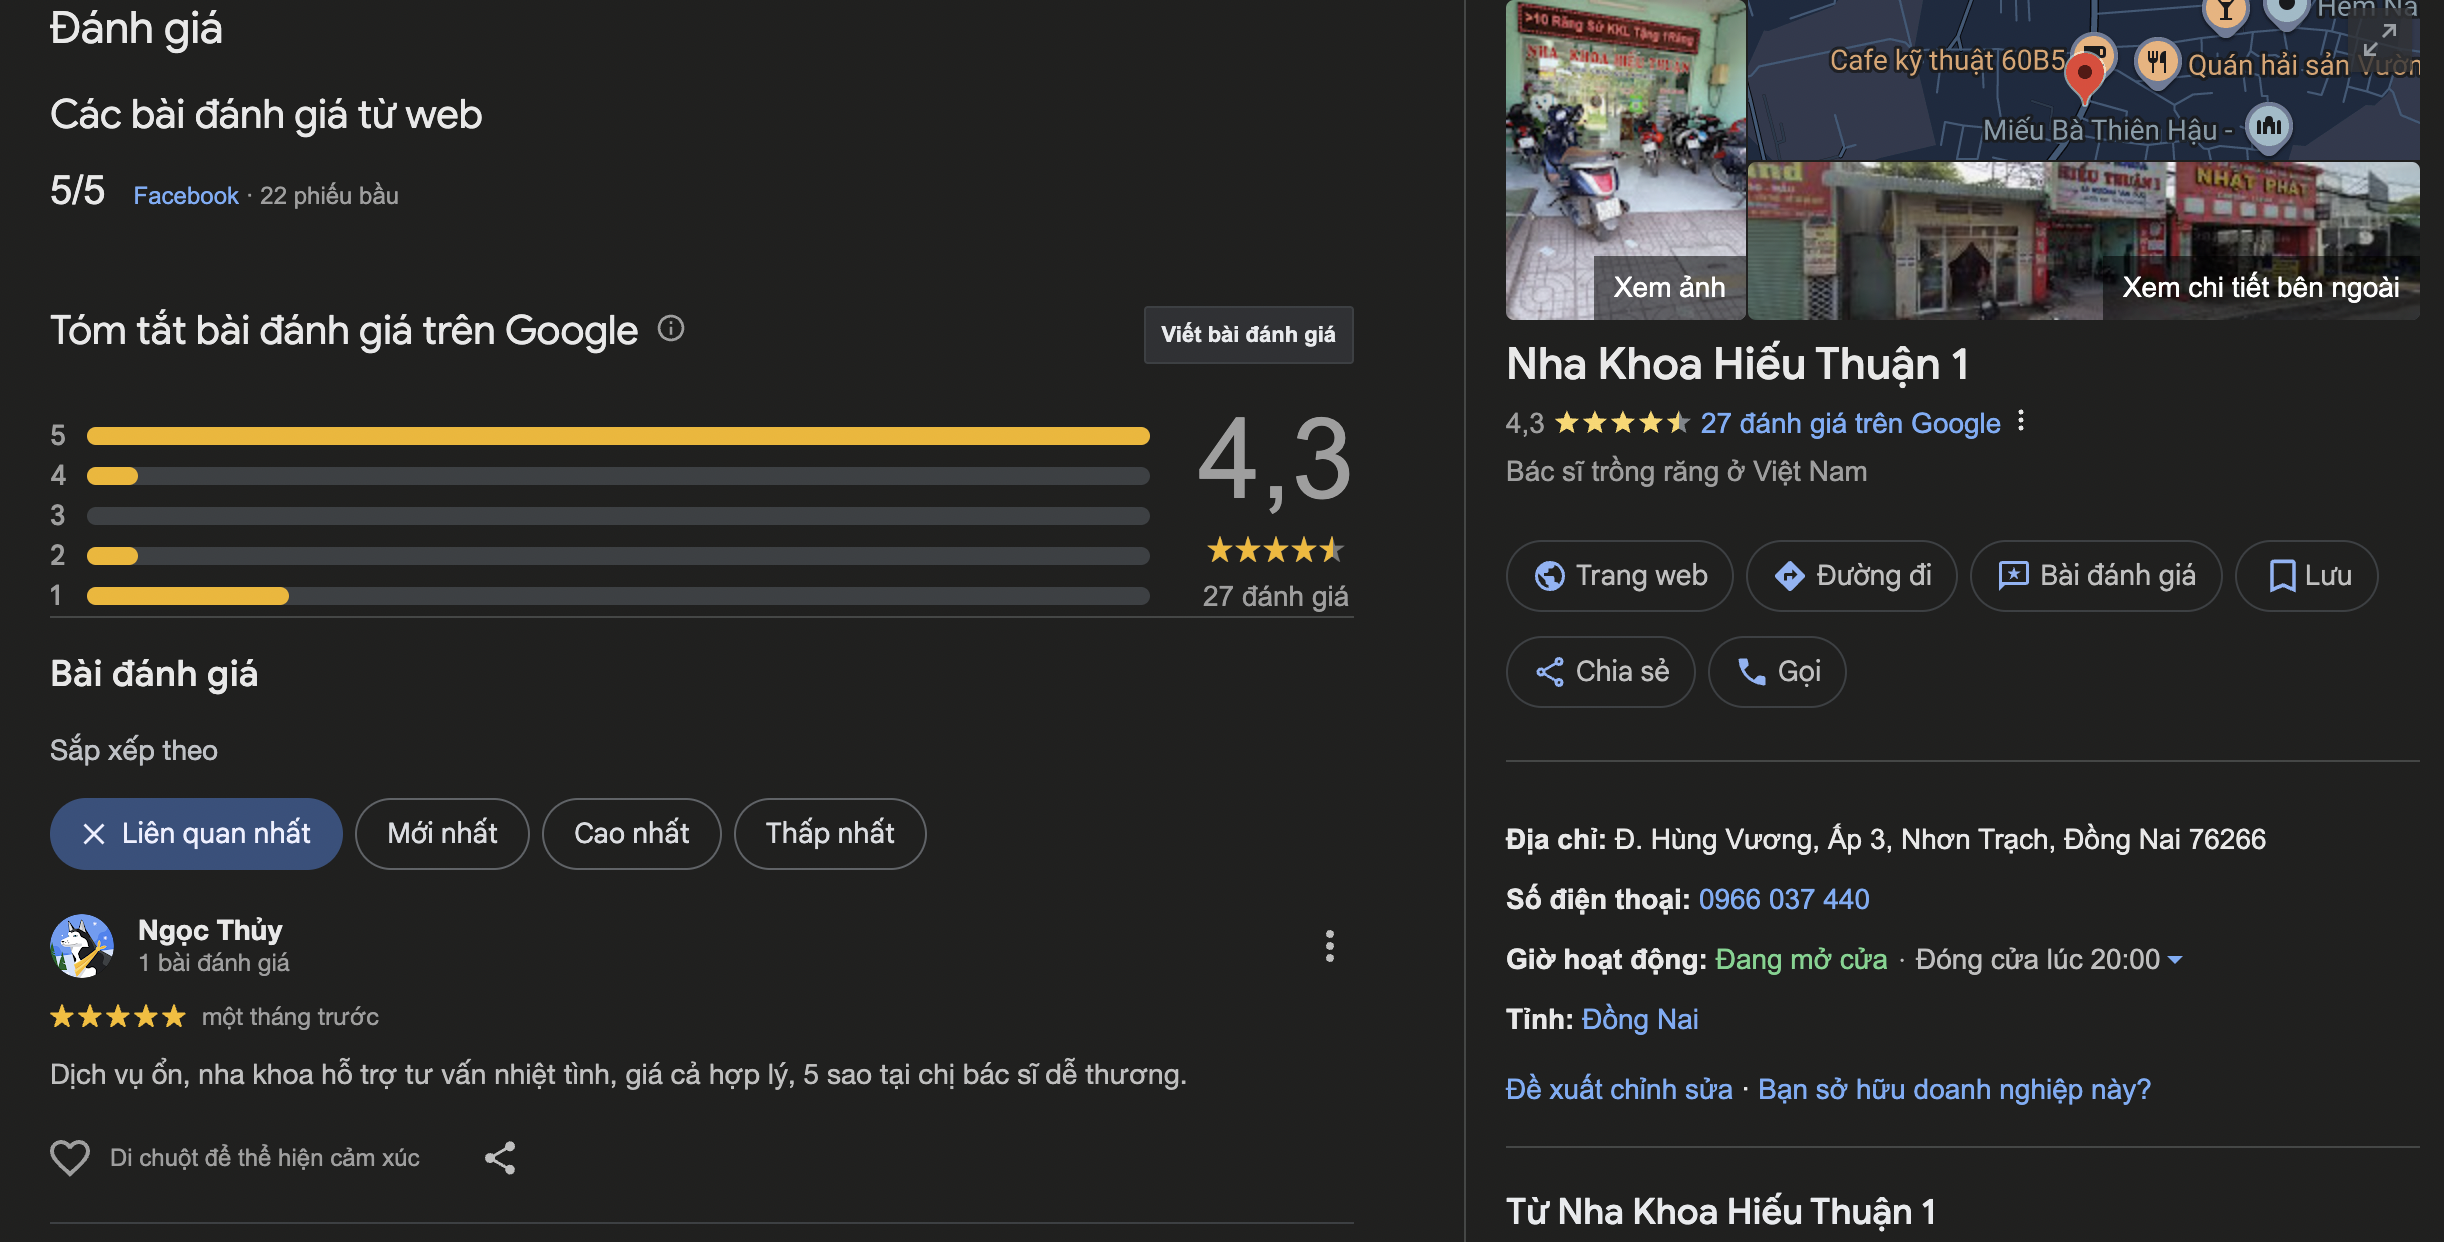Click the Quán hải sản restaurant map marker
The width and height of the screenshot is (2444, 1242).
[x=2157, y=62]
